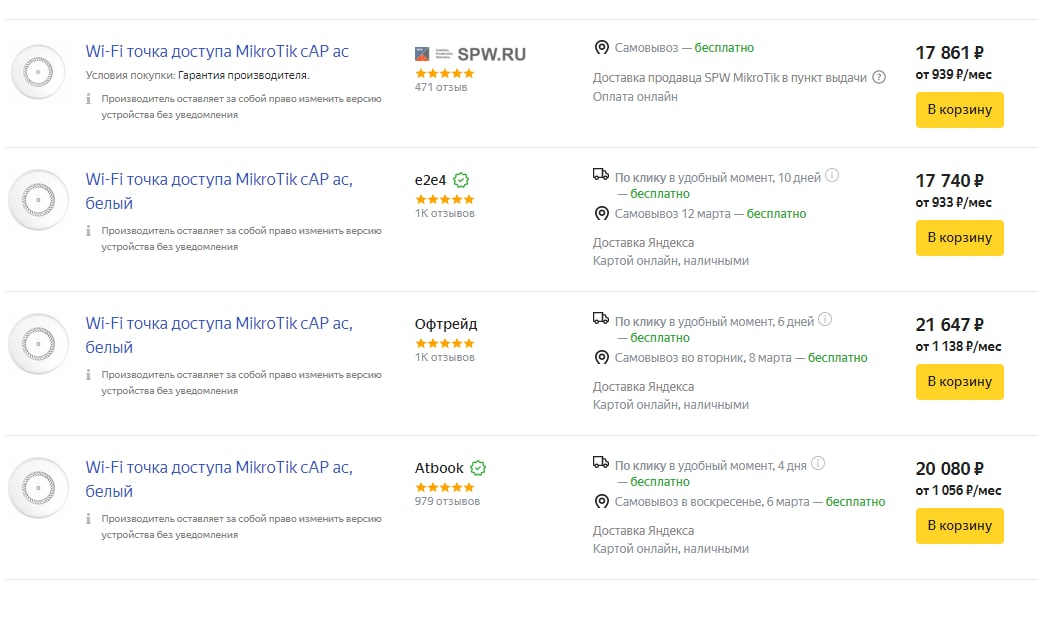Add the 17 861 ₽ offer to the cart
The image size is (1038, 628).
coord(959,110)
